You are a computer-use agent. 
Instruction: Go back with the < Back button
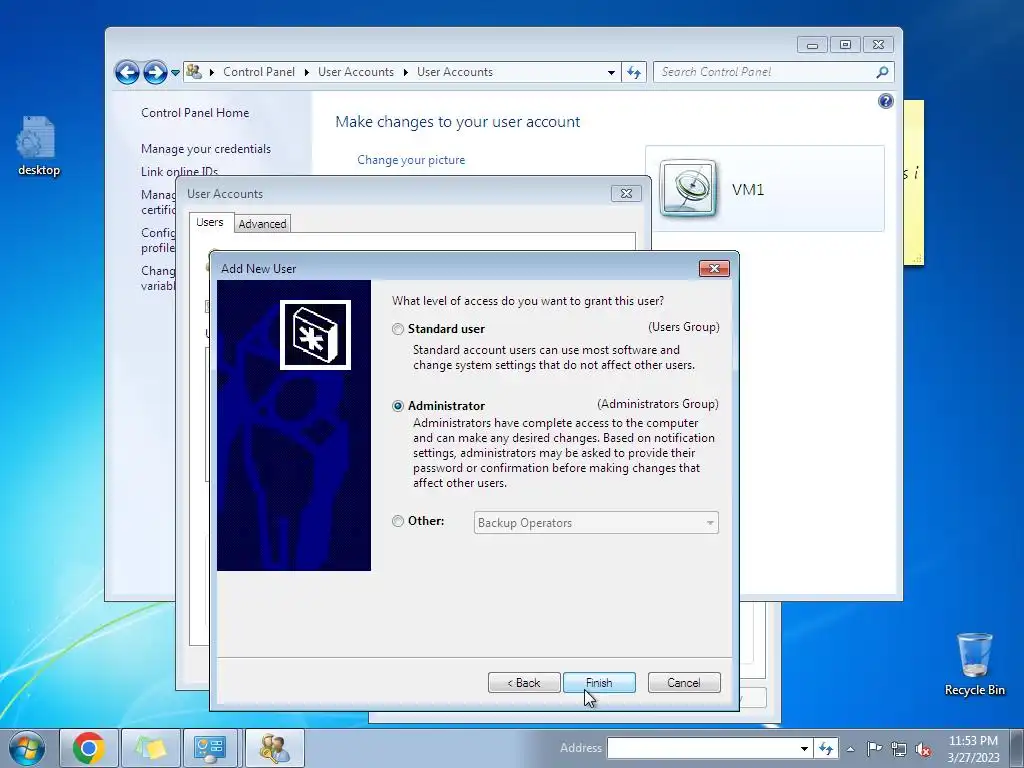(524, 682)
